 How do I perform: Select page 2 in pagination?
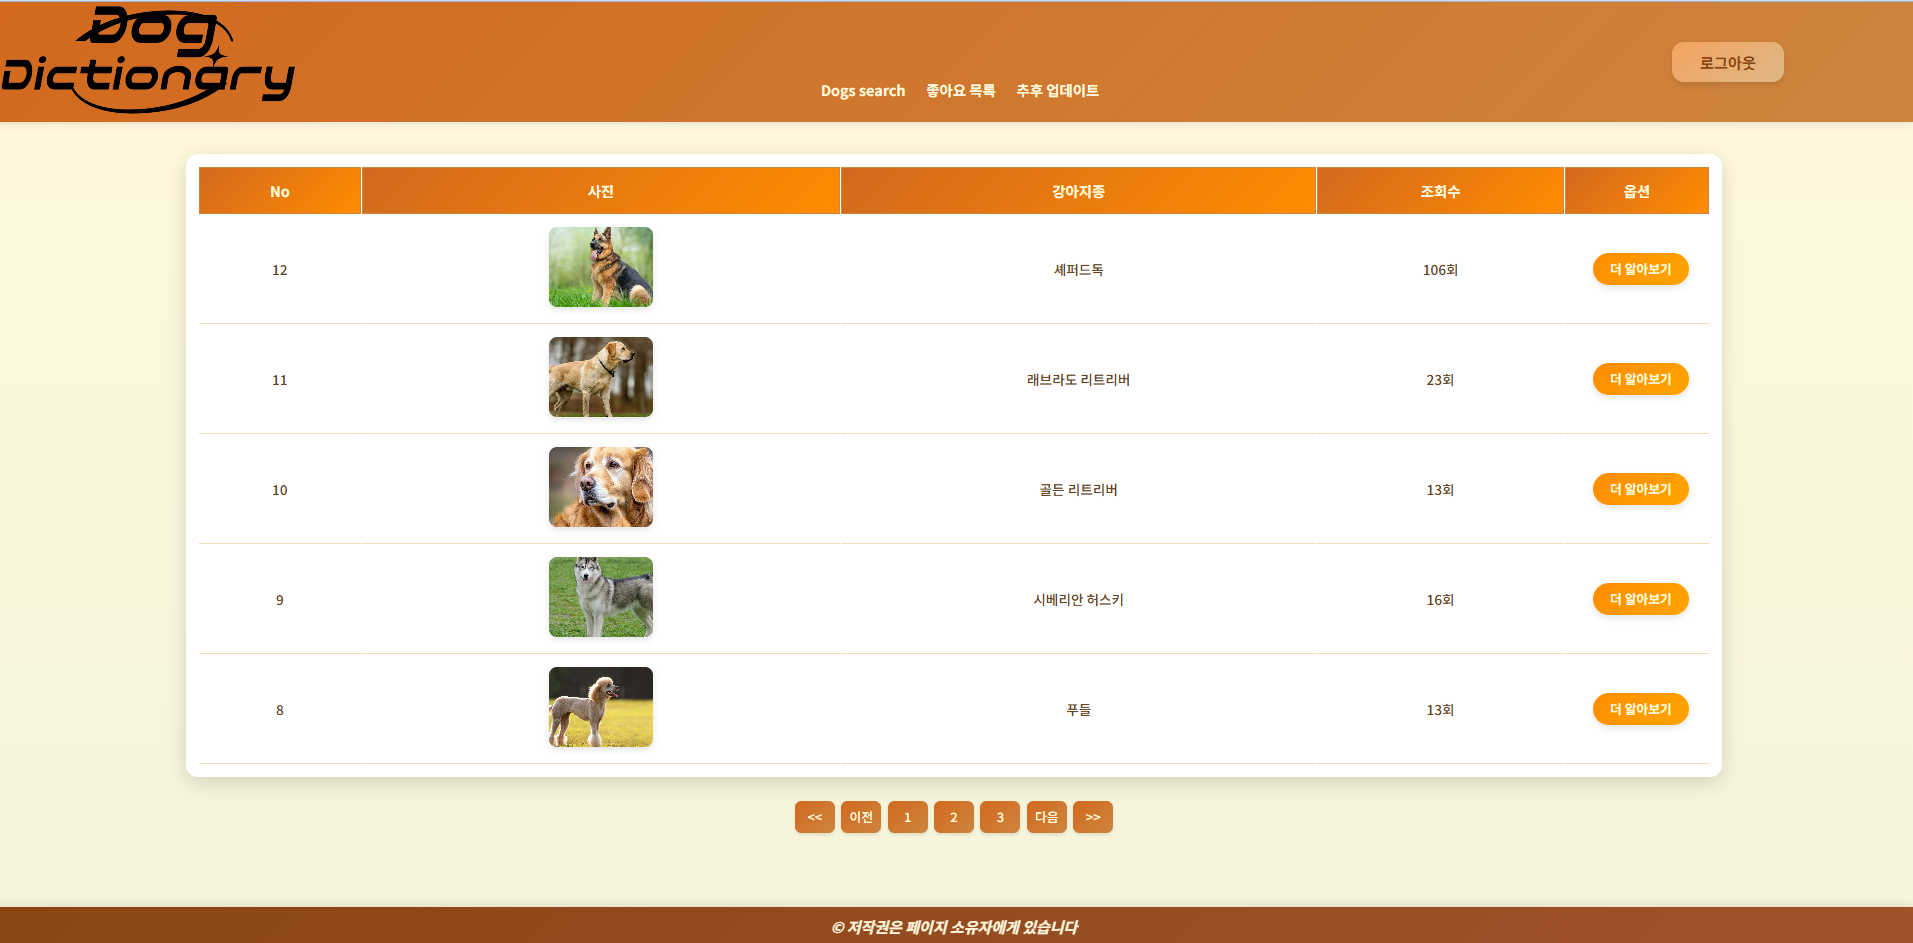(953, 817)
